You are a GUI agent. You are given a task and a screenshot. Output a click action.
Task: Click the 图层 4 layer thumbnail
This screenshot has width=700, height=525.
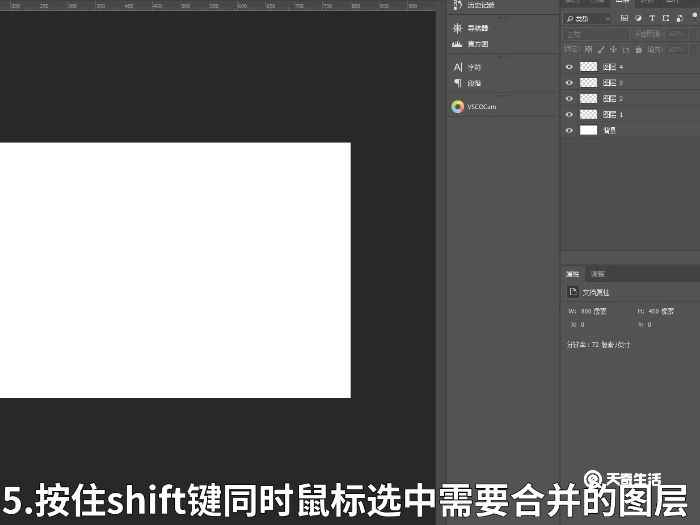[x=588, y=67]
